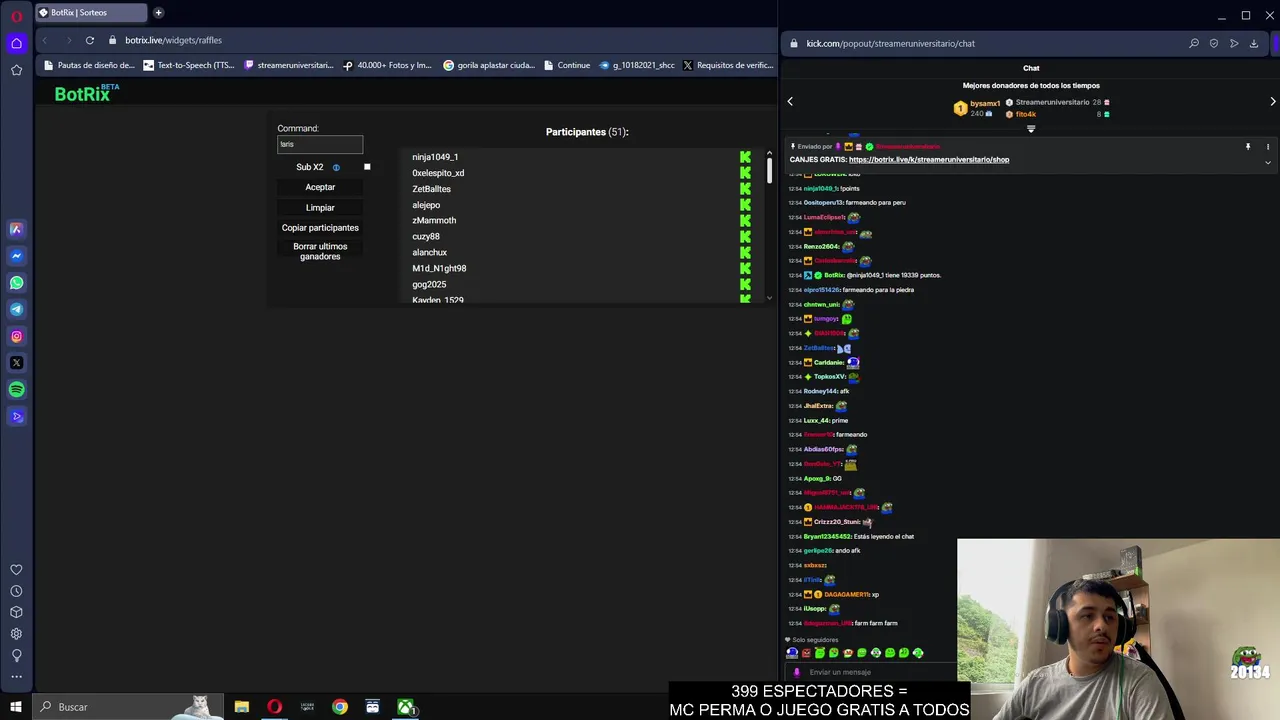Open '40.000+ Fotos y Im...' bookmark
Screen dimensions: 1280x720
click(x=388, y=65)
